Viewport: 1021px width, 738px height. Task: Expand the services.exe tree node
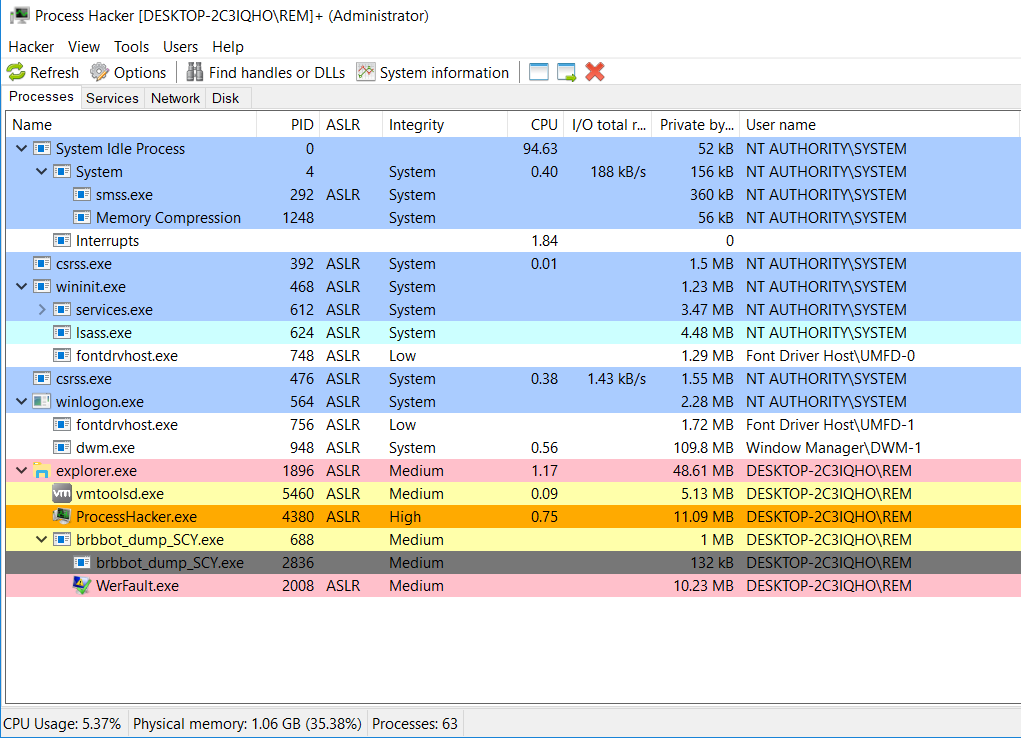coord(42,310)
